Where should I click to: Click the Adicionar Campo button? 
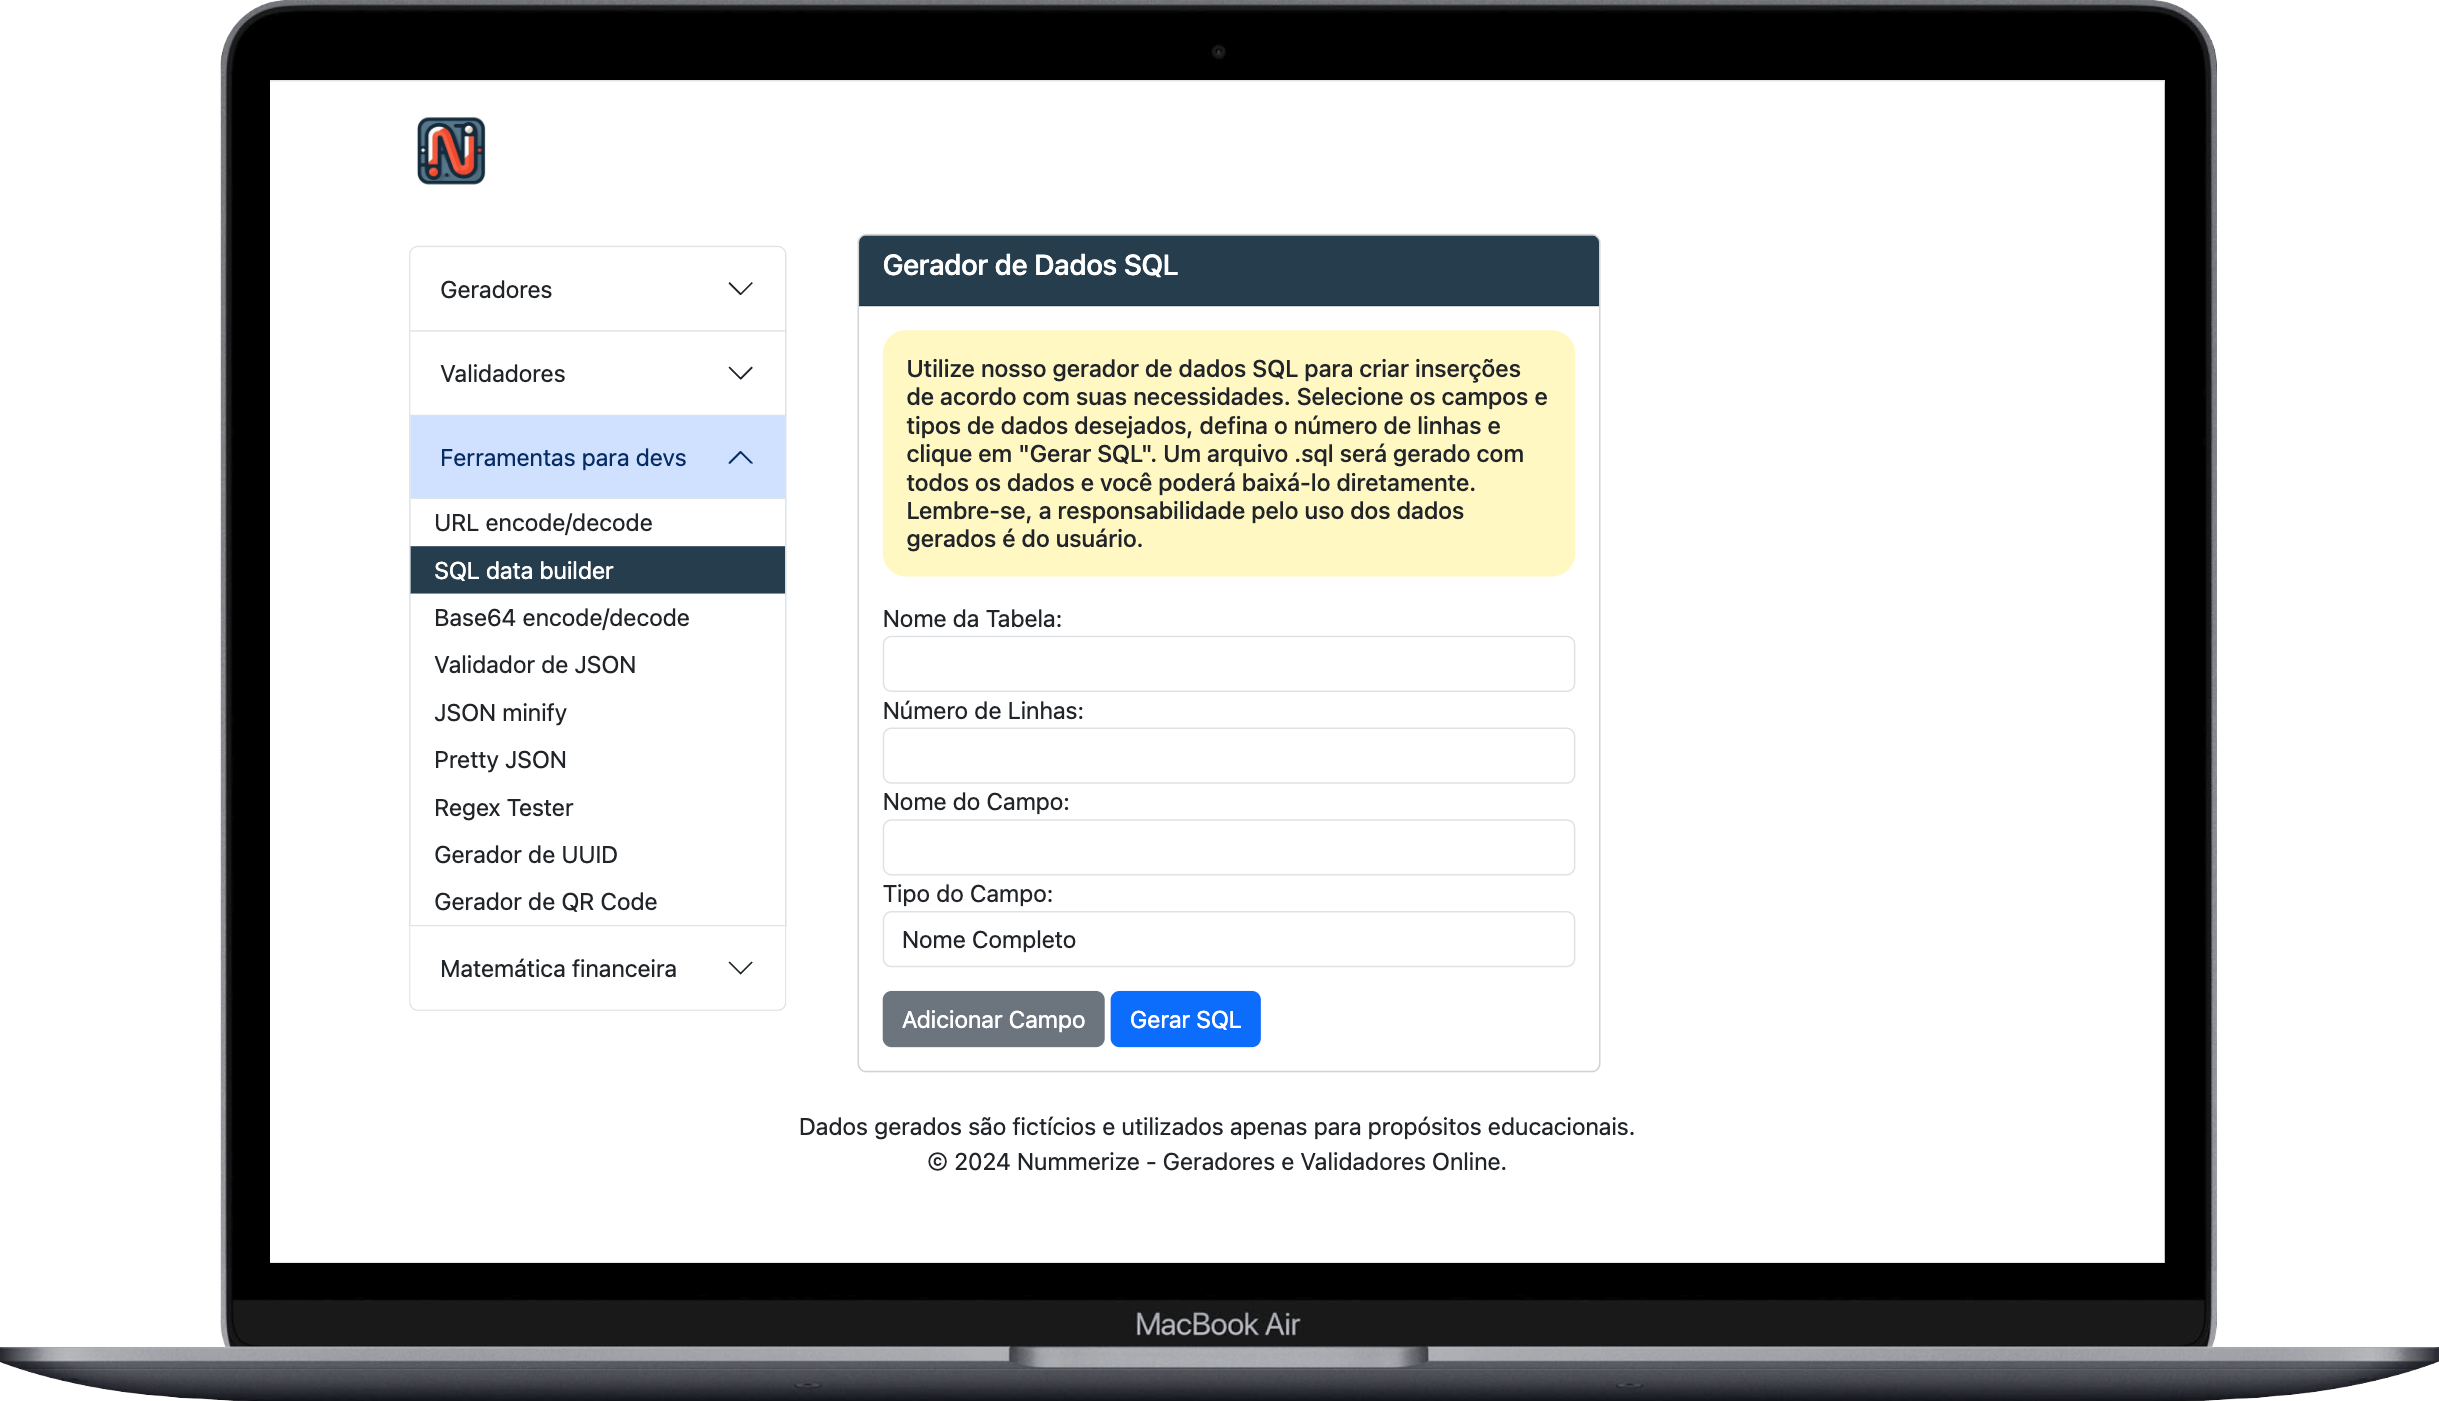992,1019
